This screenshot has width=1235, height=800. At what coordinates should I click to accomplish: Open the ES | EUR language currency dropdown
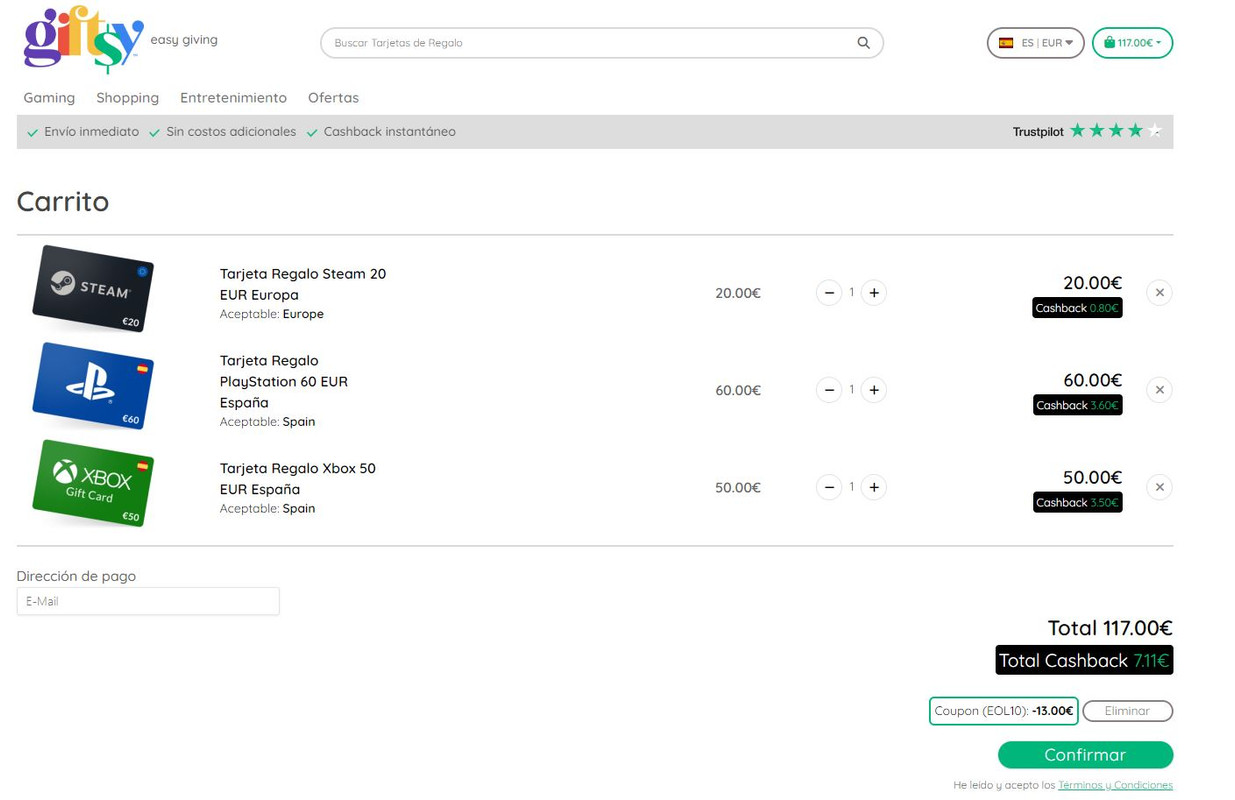(x=1035, y=43)
